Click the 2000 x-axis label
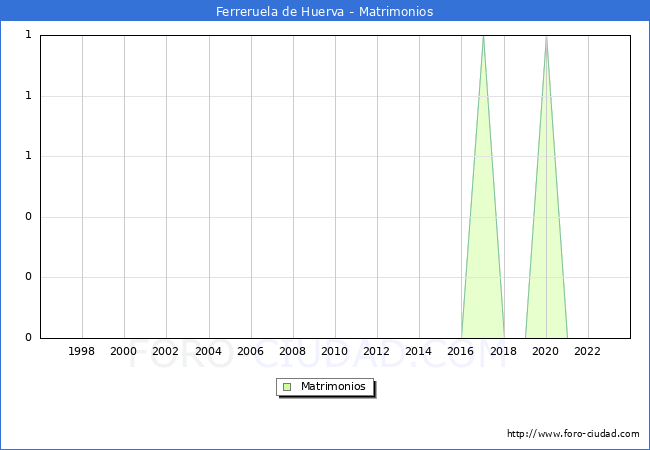The height and width of the screenshot is (450, 650). pos(124,351)
